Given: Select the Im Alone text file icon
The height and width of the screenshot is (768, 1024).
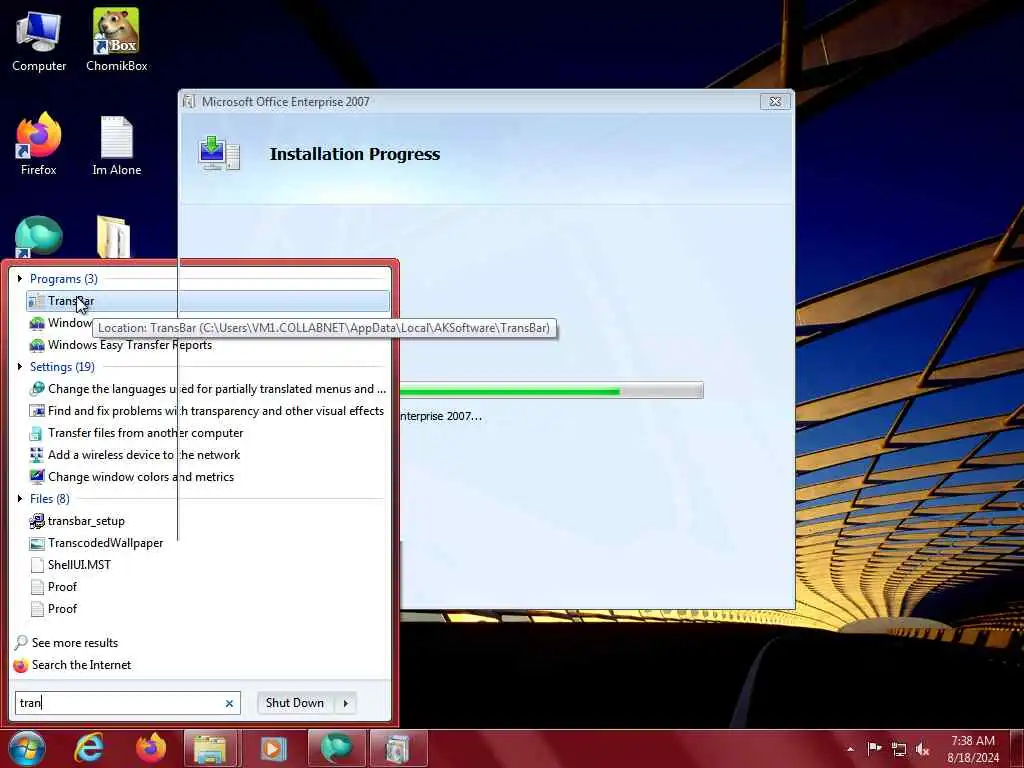Looking at the screenshot, I should [x=116, y=145].
